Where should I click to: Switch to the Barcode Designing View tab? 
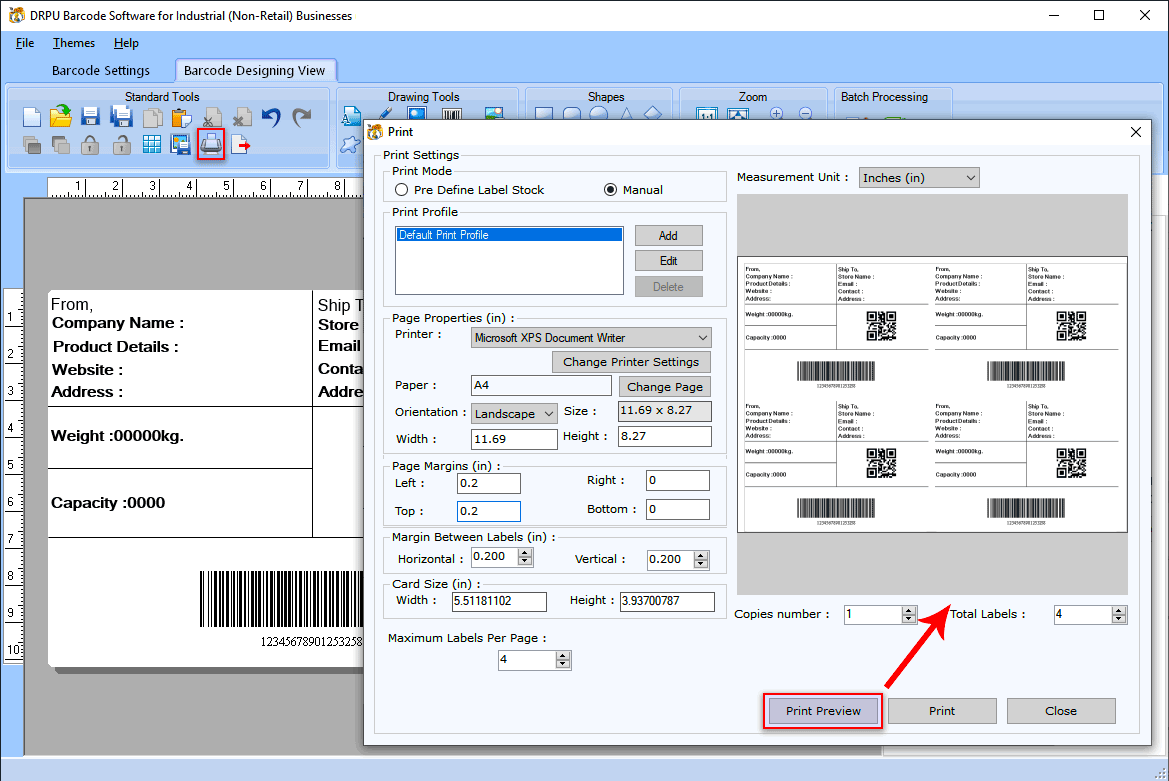(254, 71)
